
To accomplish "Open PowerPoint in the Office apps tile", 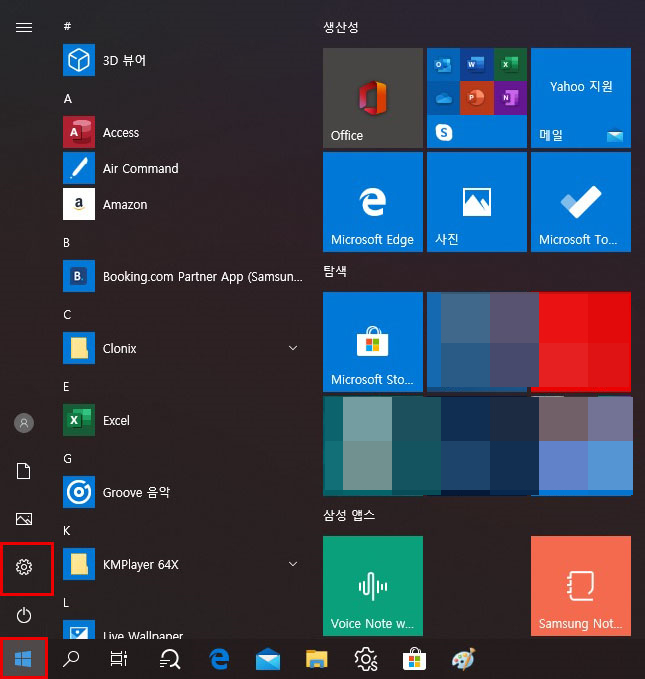I will 476,98.
